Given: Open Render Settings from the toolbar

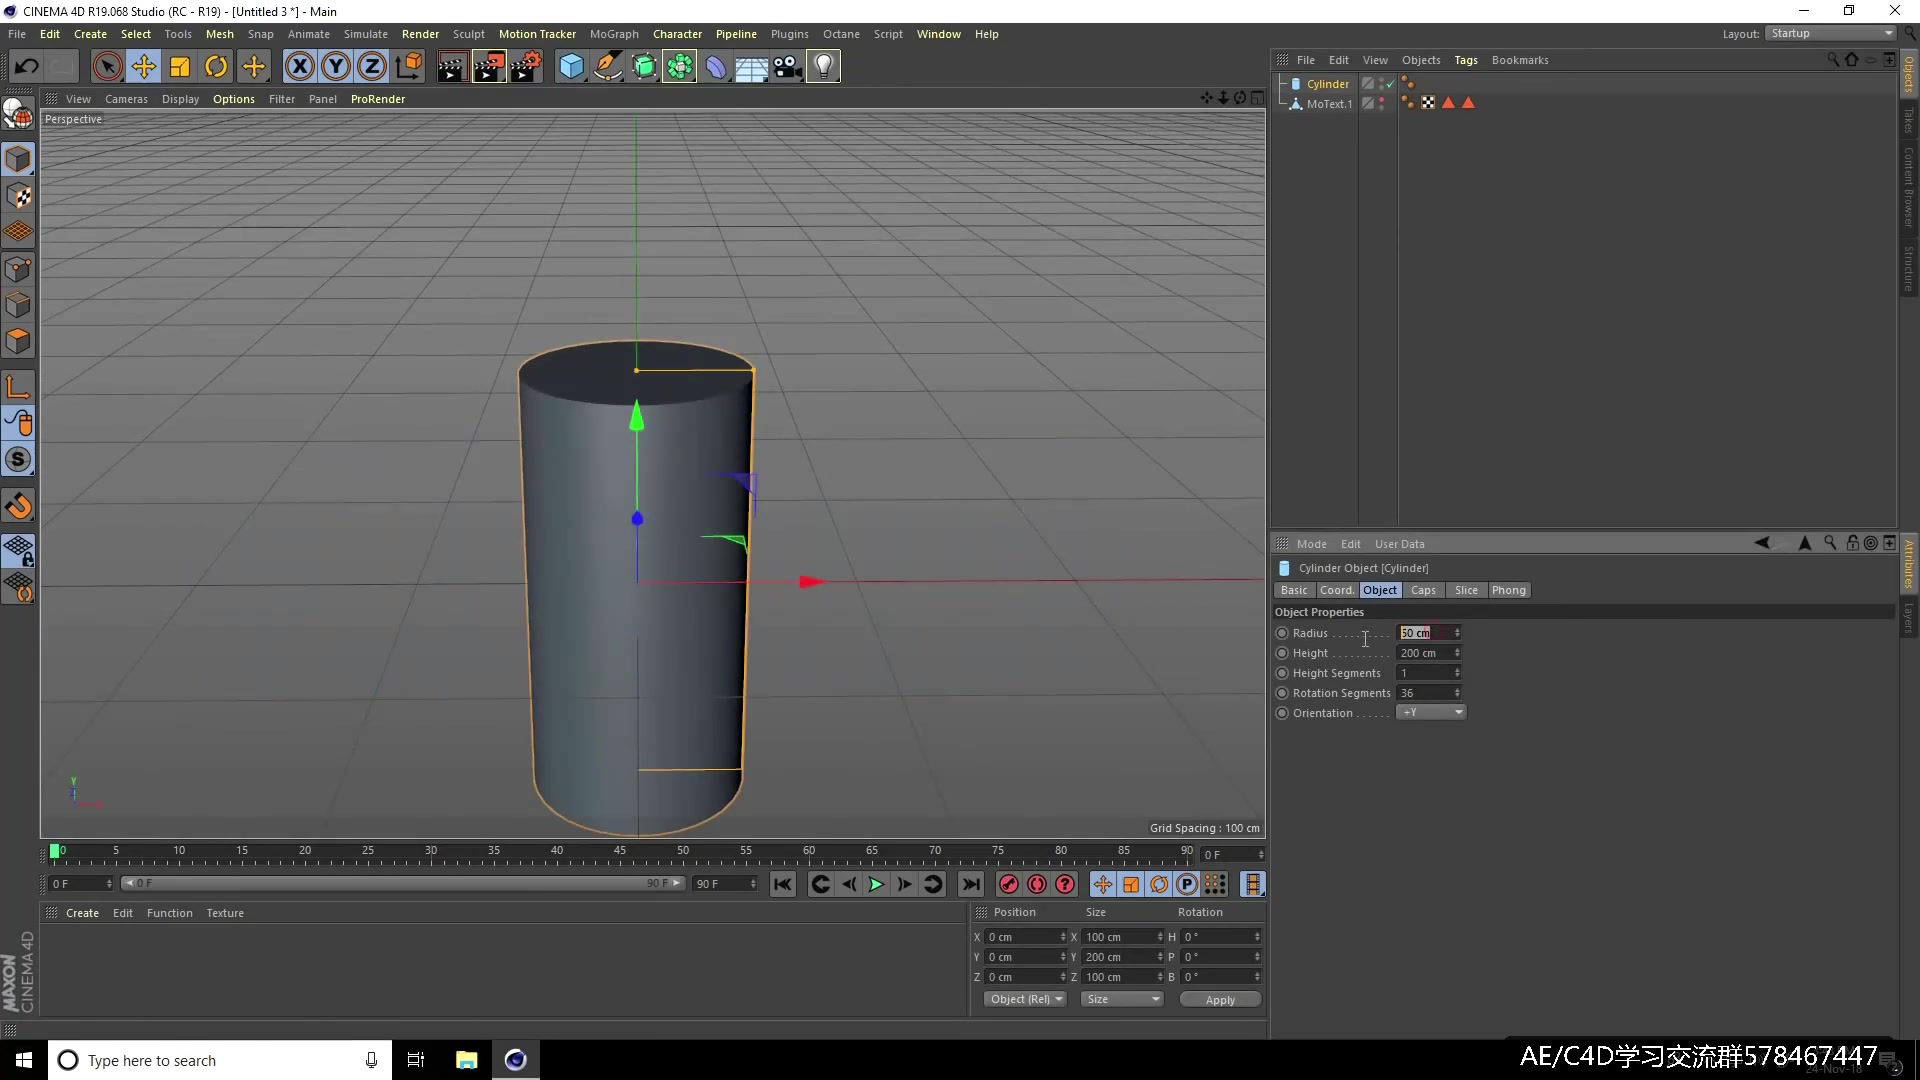Looking at the screenshot, I should click(527, 66).
